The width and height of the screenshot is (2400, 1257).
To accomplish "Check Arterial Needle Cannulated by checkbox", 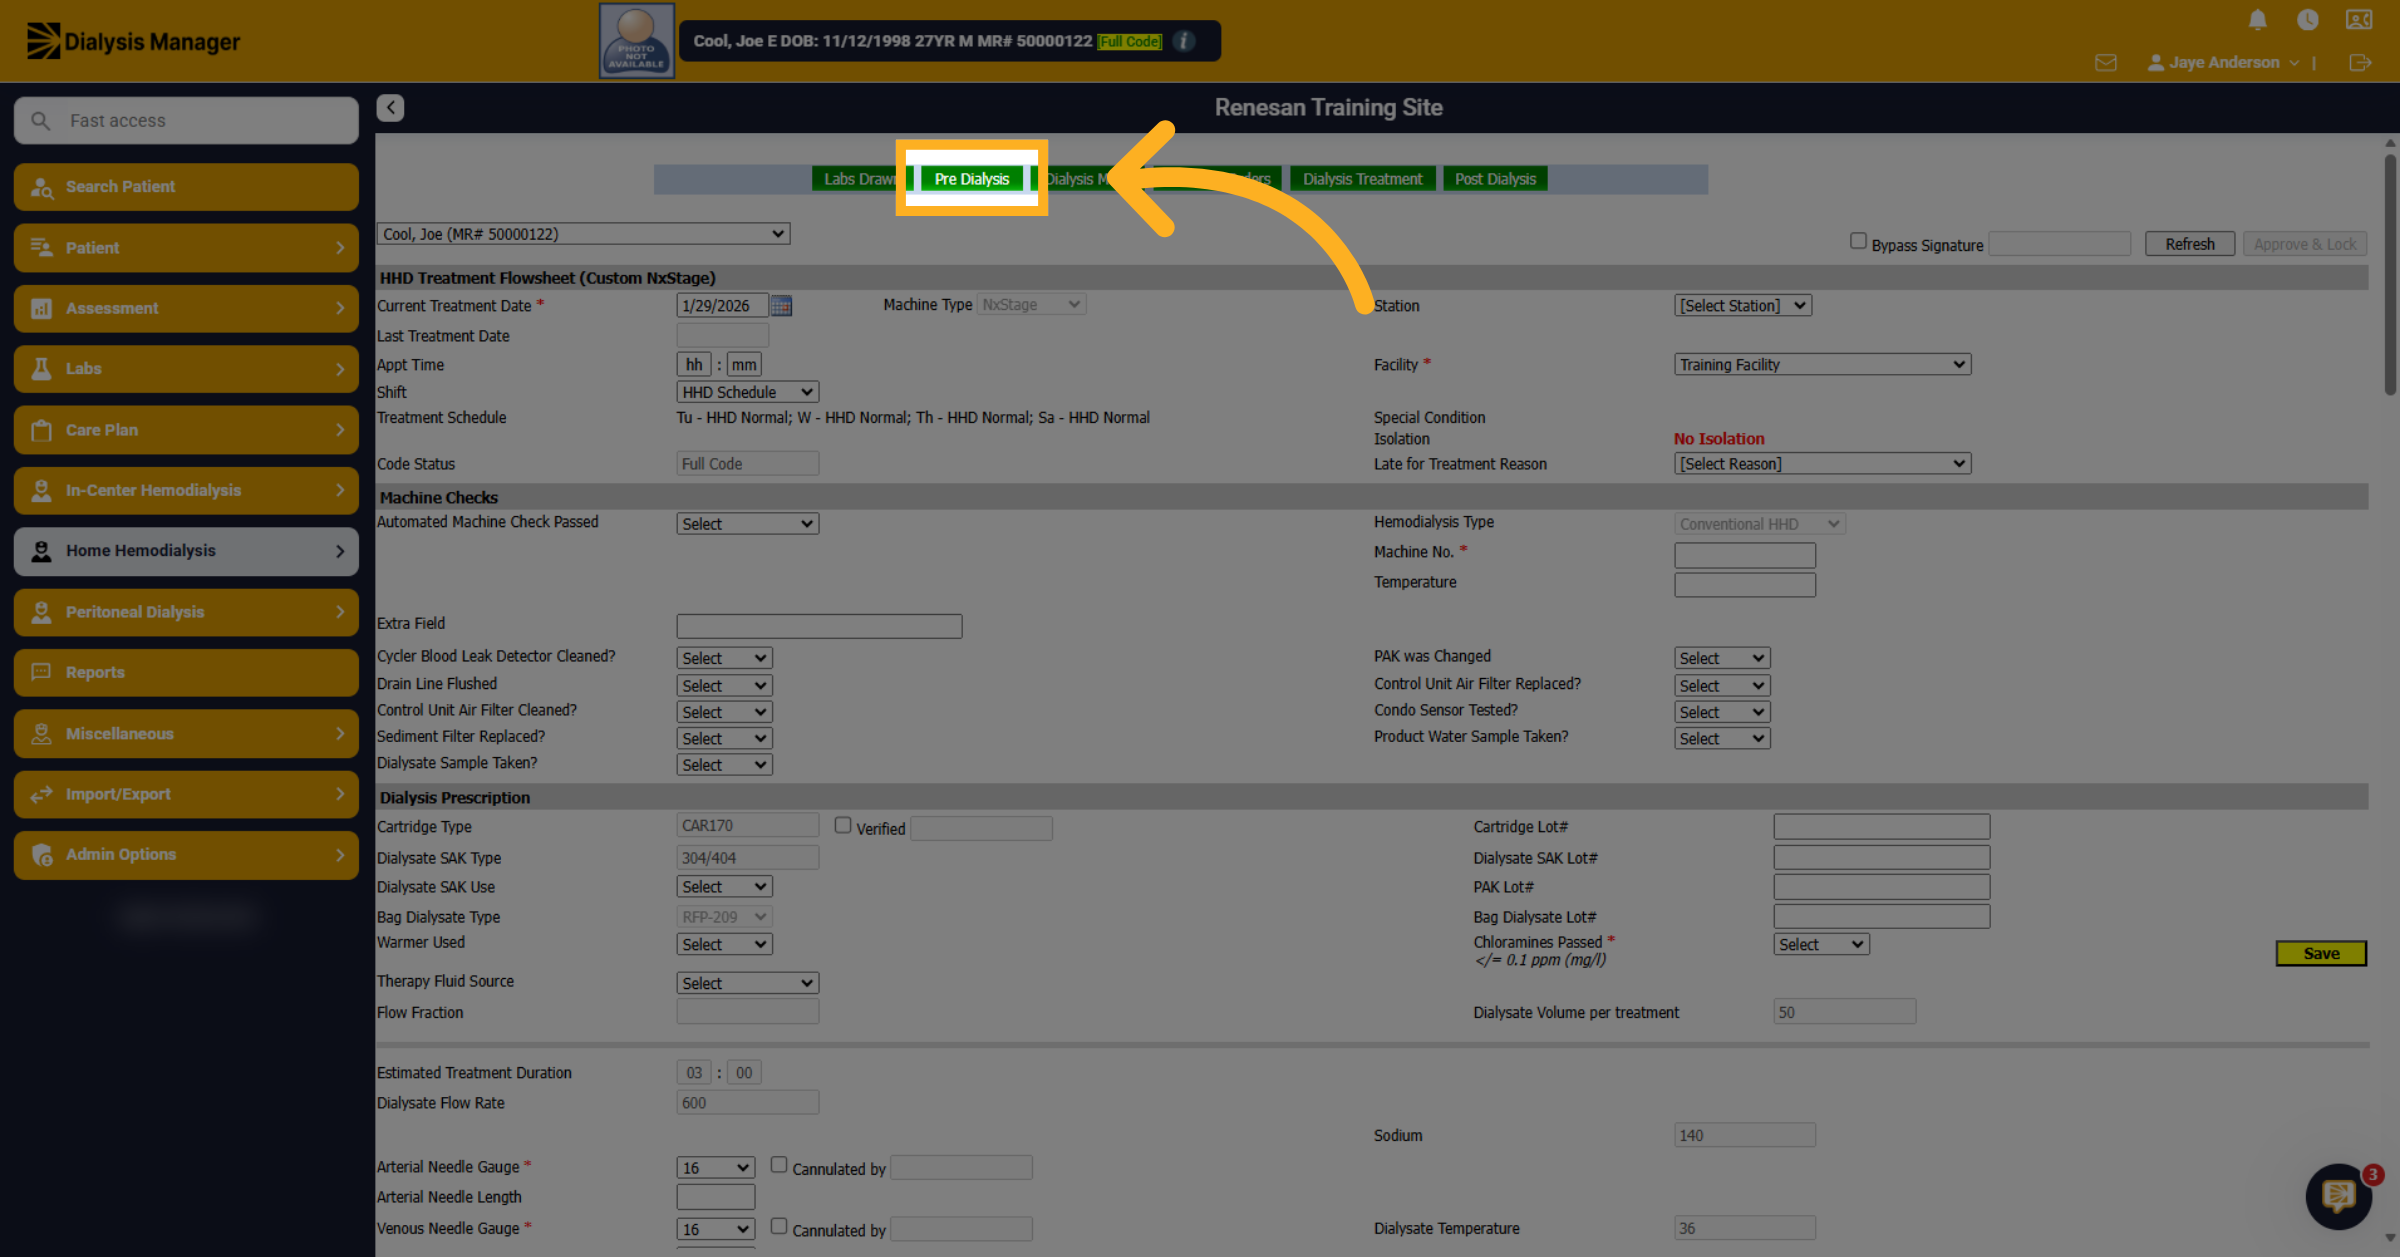I will click(x=779, y=1165).
